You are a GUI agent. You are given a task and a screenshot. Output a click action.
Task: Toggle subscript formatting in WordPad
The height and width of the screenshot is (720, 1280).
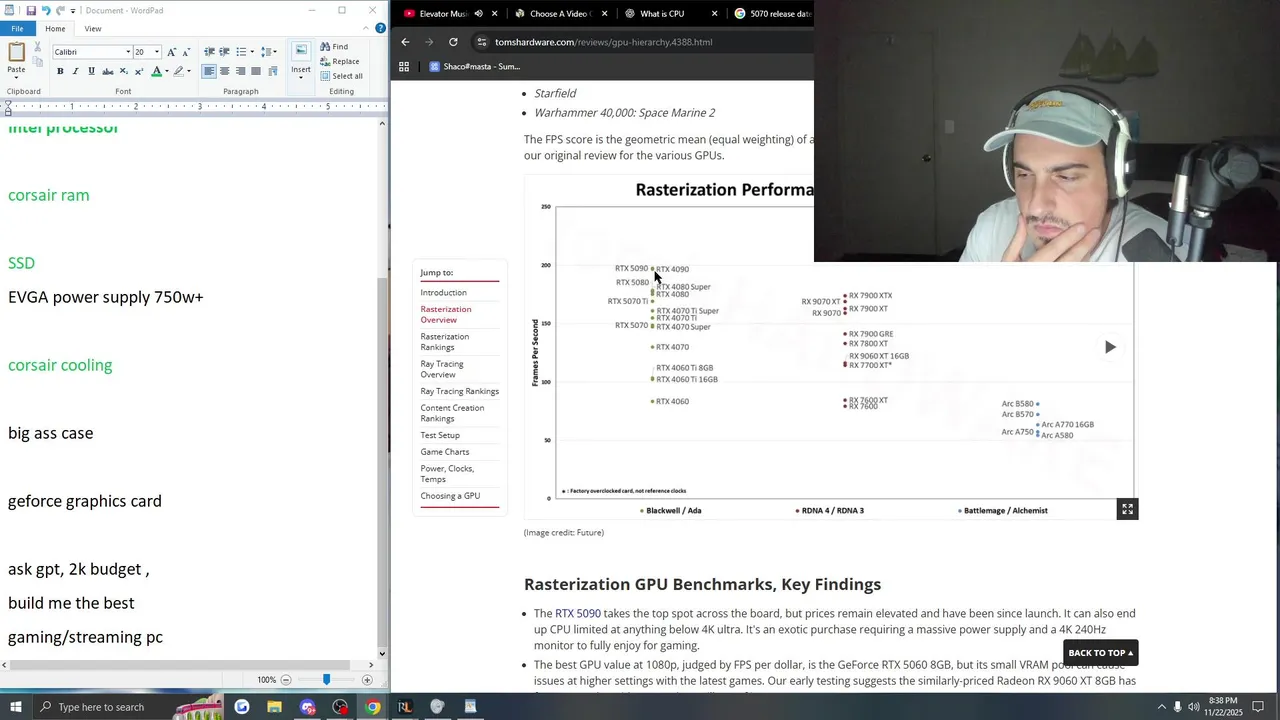pyautogui.click(x=124, y=71)
